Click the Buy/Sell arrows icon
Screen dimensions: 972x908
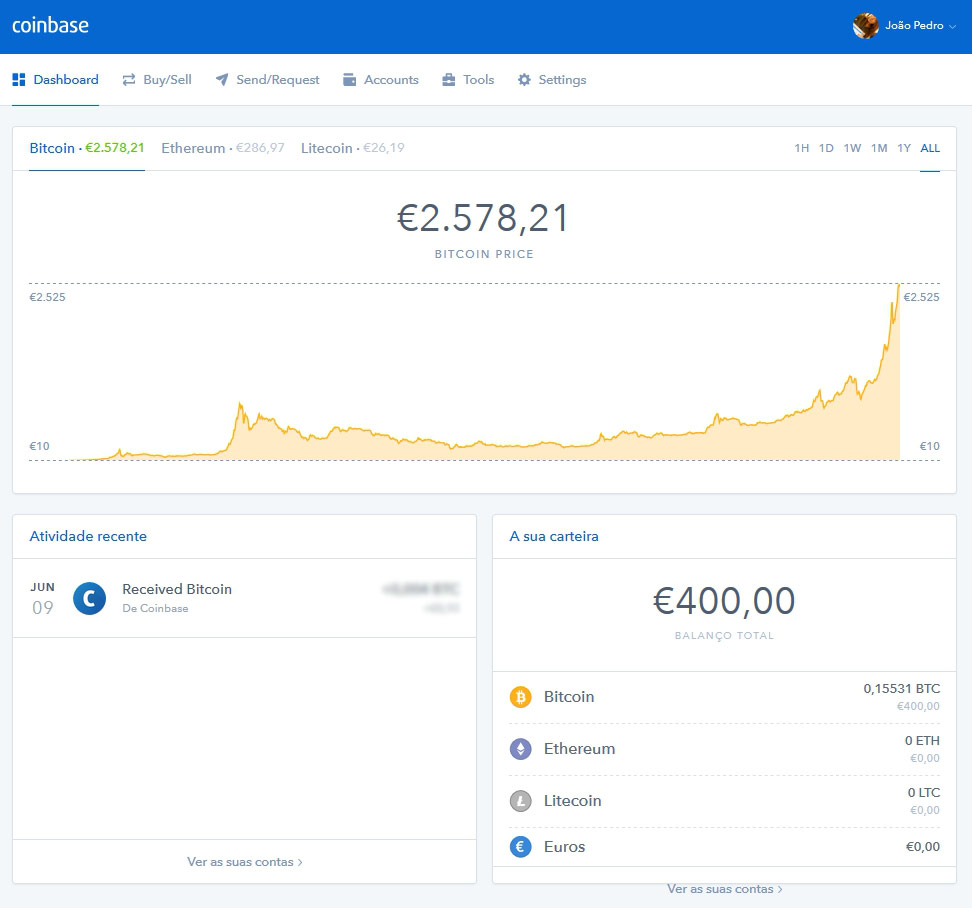pyautogui.click(x=129, y=79)
